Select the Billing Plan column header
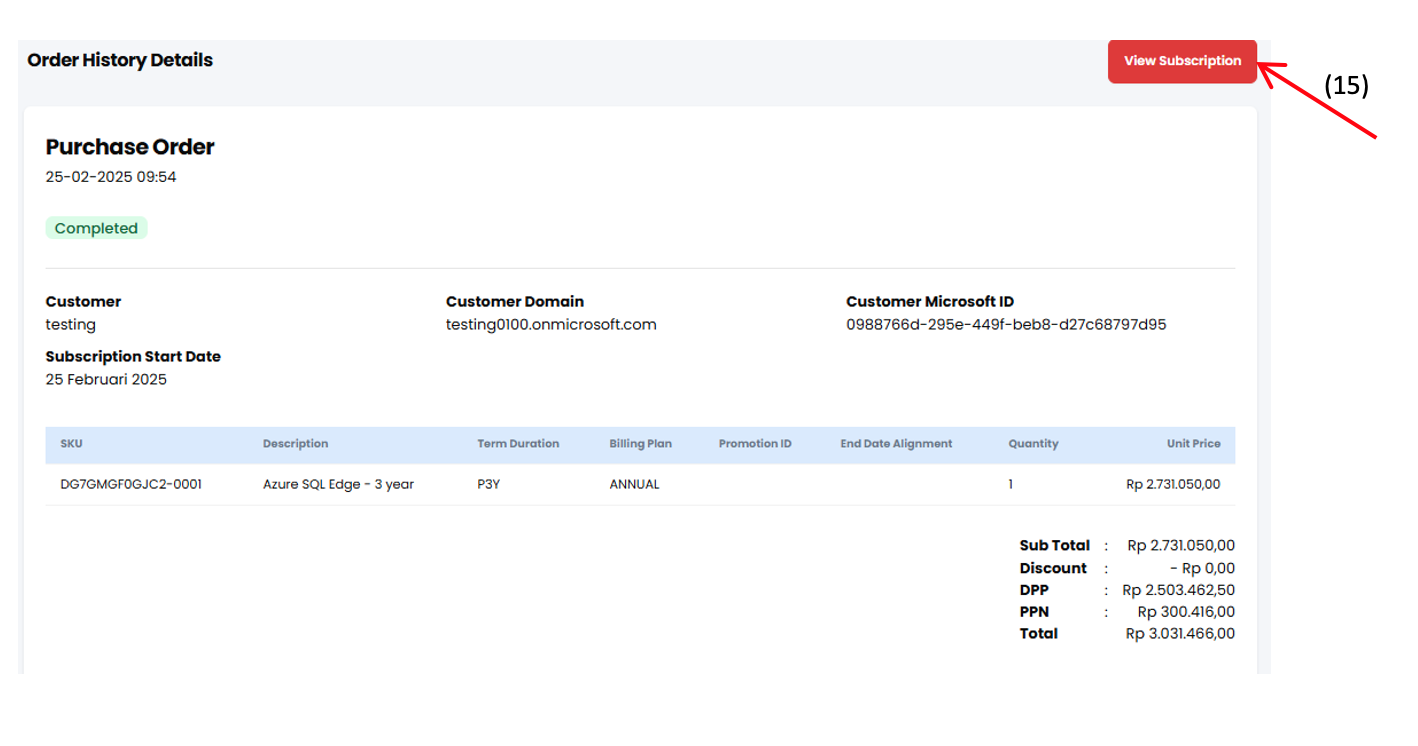1418x746 pixels. [x=640, y=444]
